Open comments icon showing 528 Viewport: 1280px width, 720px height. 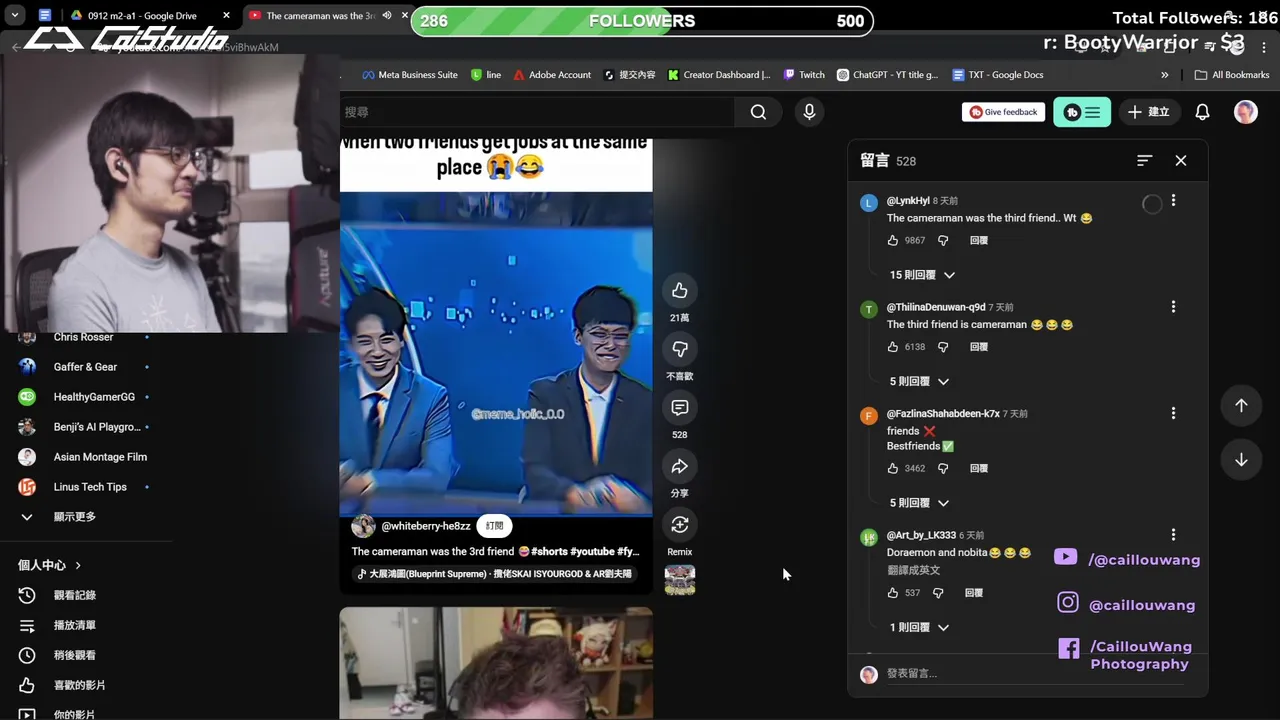[x=680, y=408]
